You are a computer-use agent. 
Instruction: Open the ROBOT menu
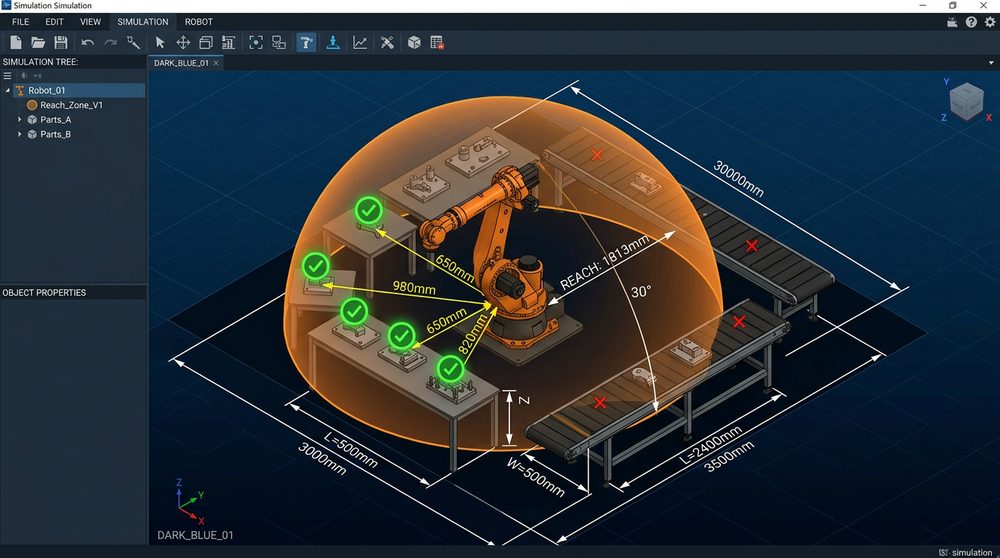(x=198, y=22)
